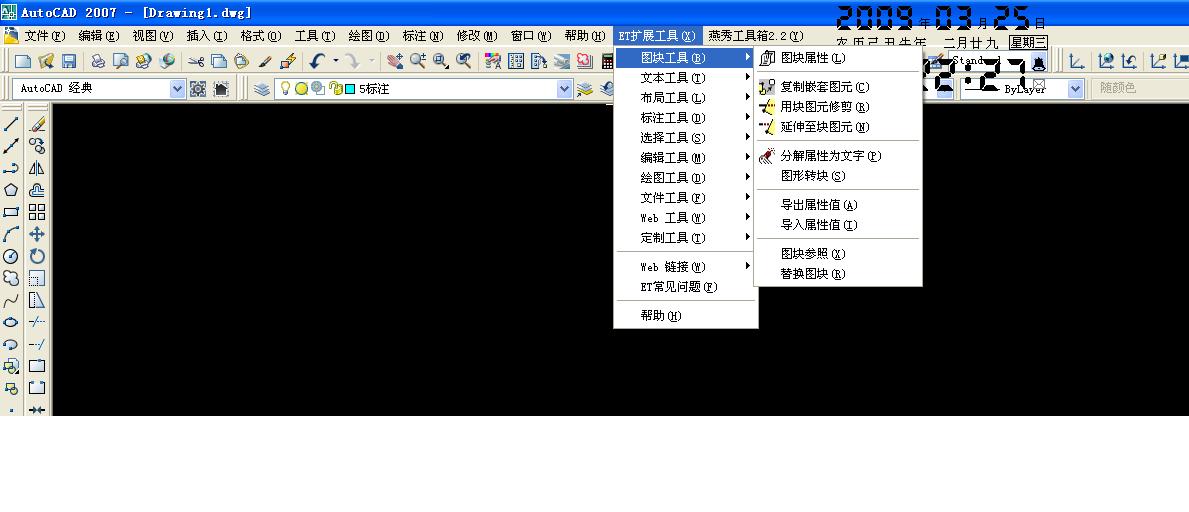Choose 用块图元修剪 from the submenu

coord(838,107)
